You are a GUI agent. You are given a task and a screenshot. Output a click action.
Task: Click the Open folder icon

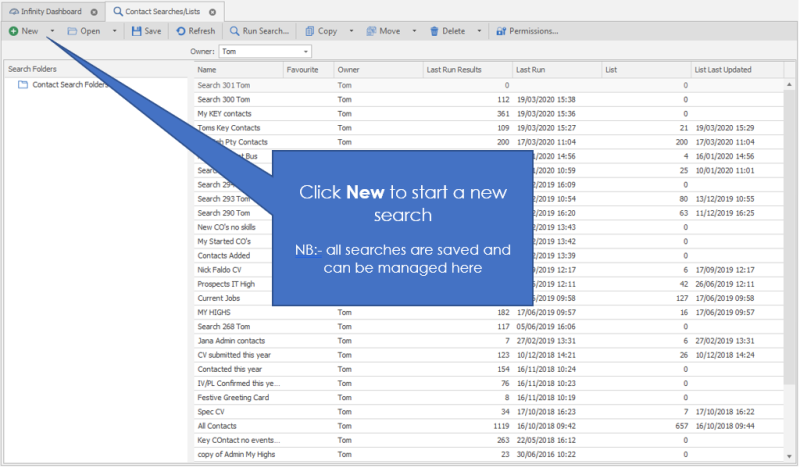coord(73,31)
